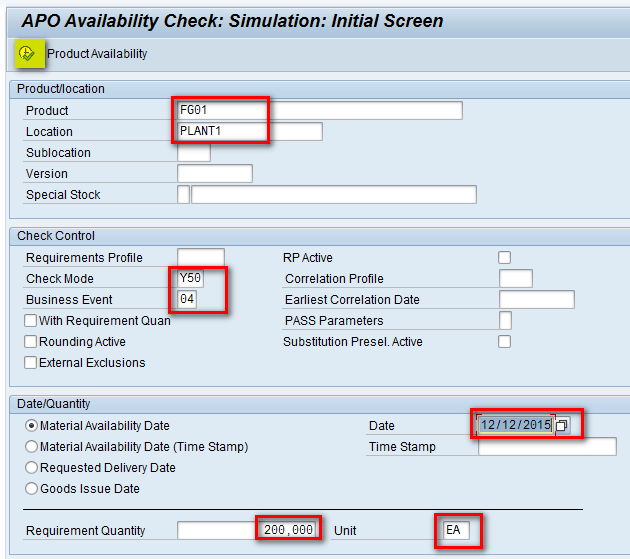Image resolution: width=630 pixels, height=559 pixels.
Task: Click the long Special Stock description field
Action: [x=334, y=195]
